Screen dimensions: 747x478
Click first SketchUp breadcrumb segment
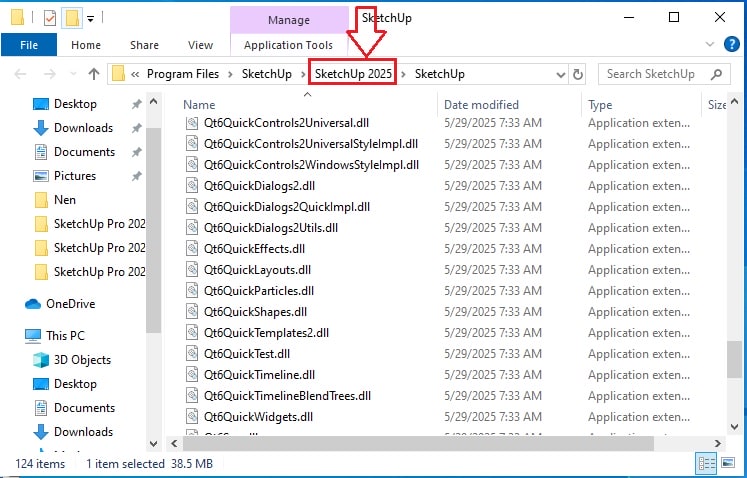[267, 74]
